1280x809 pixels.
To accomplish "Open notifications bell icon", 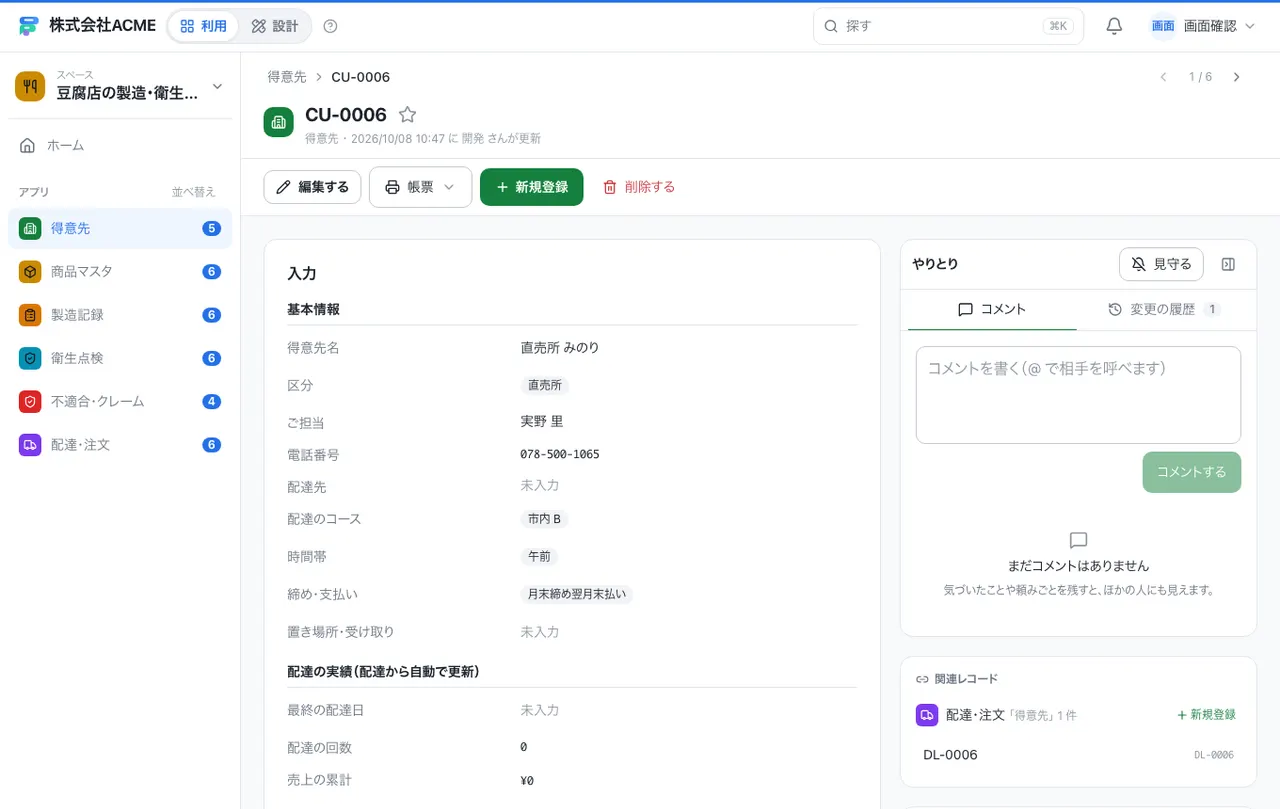I will click(1114, 26).
